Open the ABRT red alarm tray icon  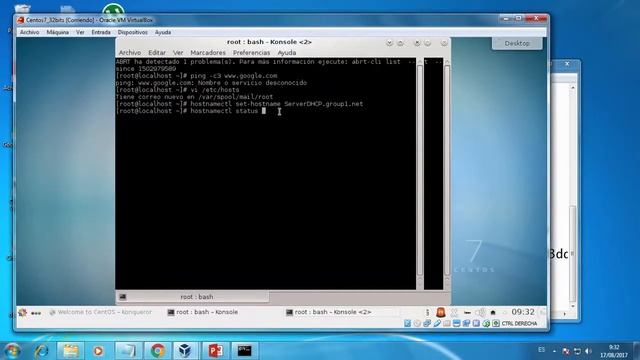(440, 312)
